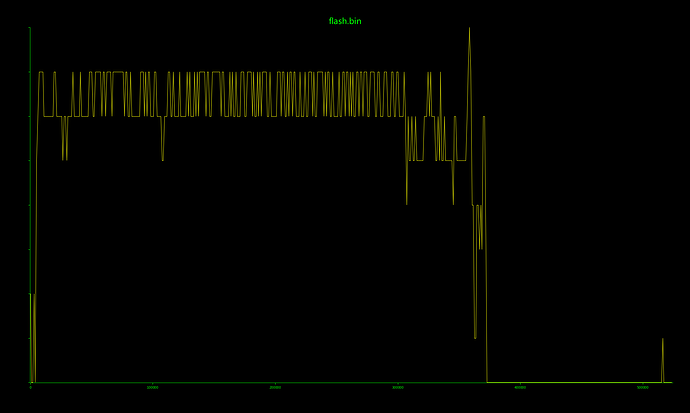Click the 0 origin label on x-axis
The width and height of the screenshot is (690, 413).
point(30,387)
